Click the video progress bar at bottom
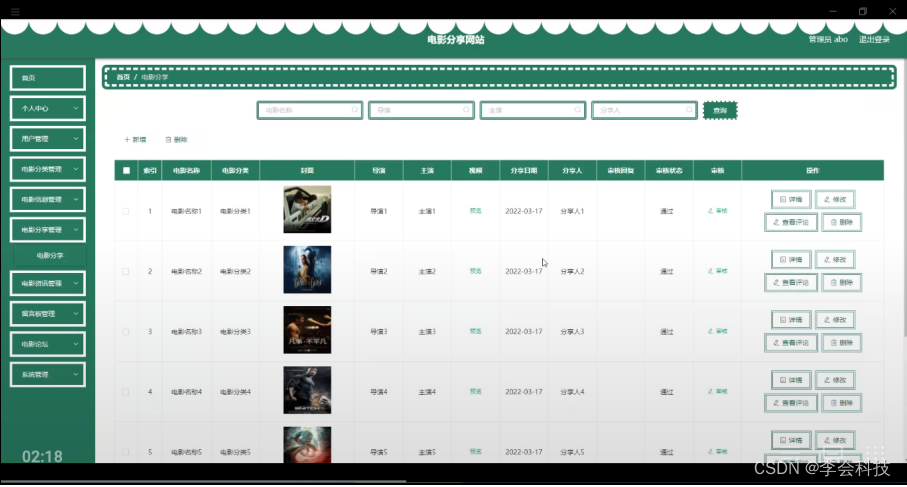 click(x=454, y=481)
